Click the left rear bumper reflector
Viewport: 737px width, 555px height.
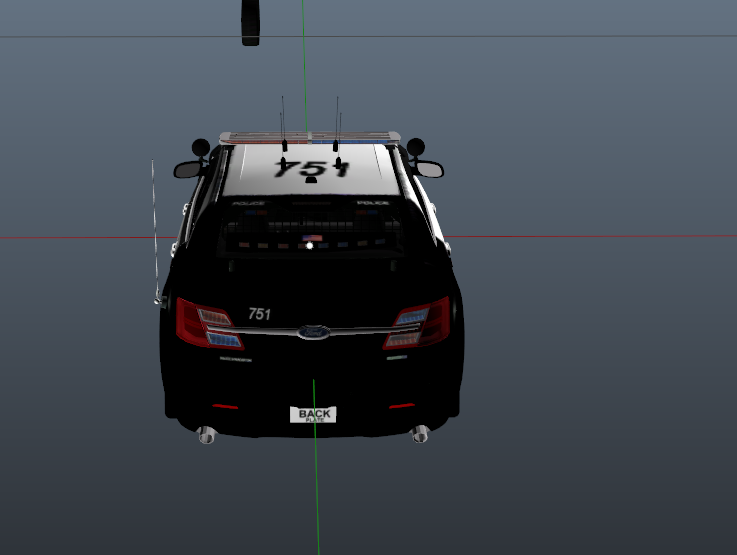(x=225, y=407)
